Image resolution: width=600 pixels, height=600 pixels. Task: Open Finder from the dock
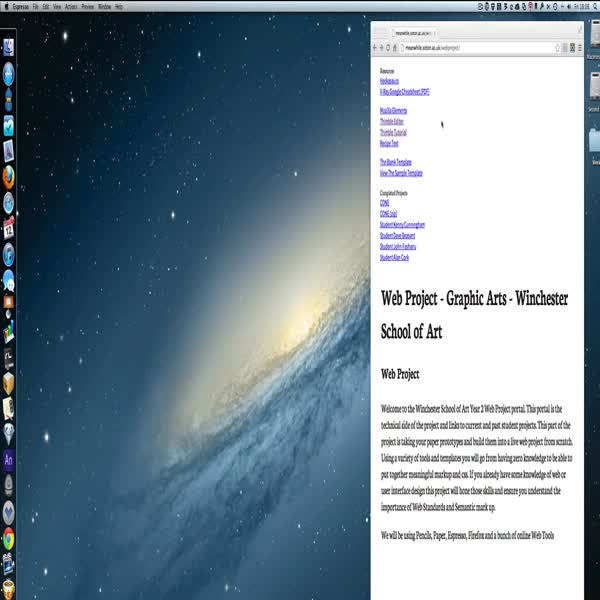pos(8,47)
